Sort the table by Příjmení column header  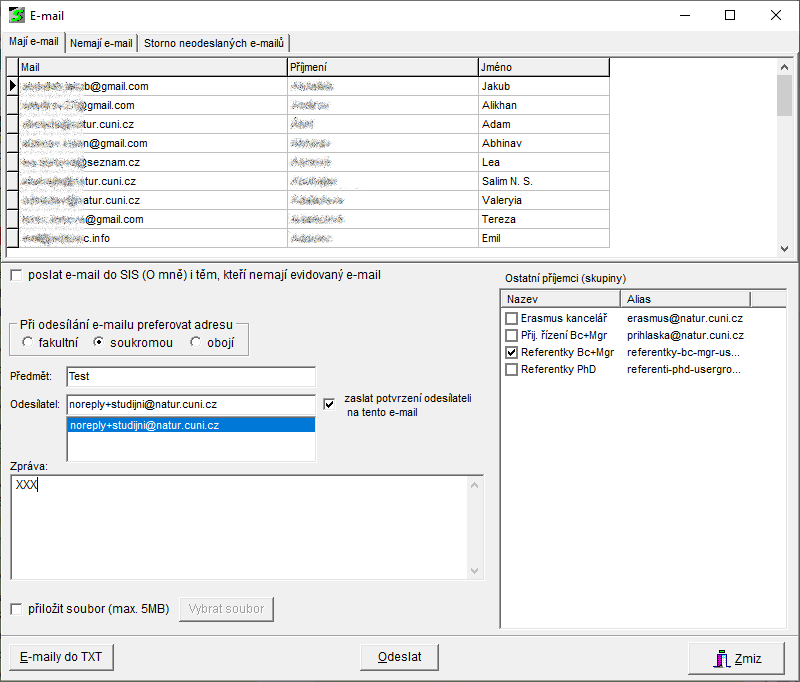(x=382, y=67)
